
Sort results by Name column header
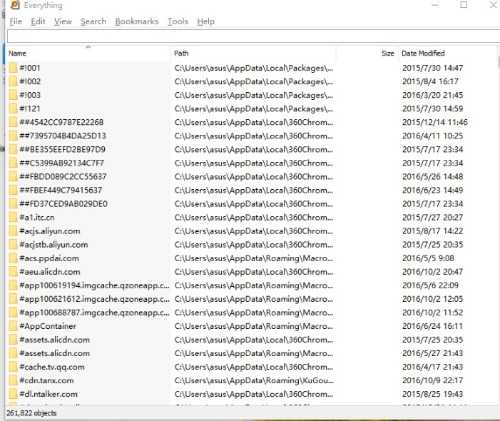pos(88,53)
